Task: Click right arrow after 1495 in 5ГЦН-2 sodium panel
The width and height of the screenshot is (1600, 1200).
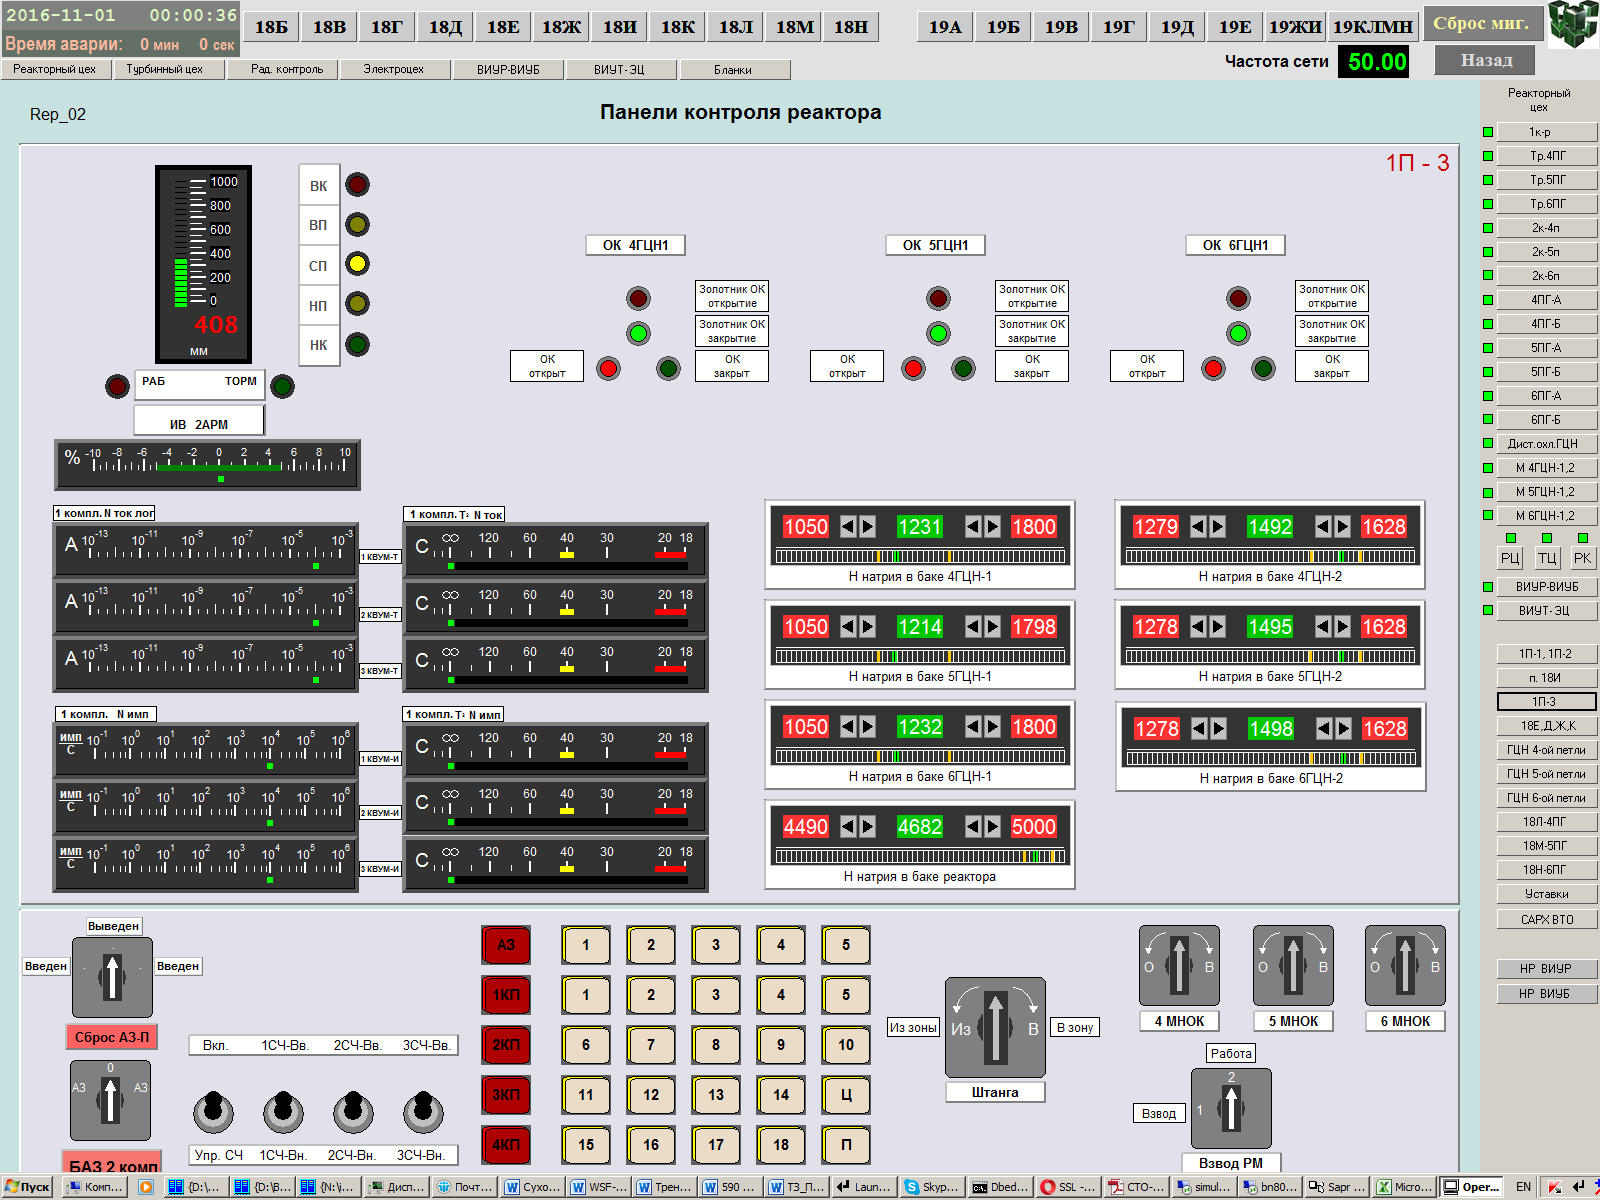Action: (x=1342, y=626)
